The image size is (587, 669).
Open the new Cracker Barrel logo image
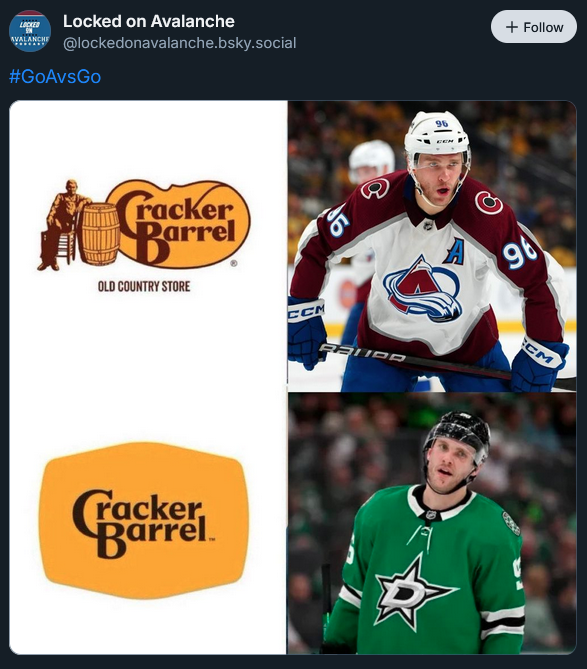coord(144,520)
